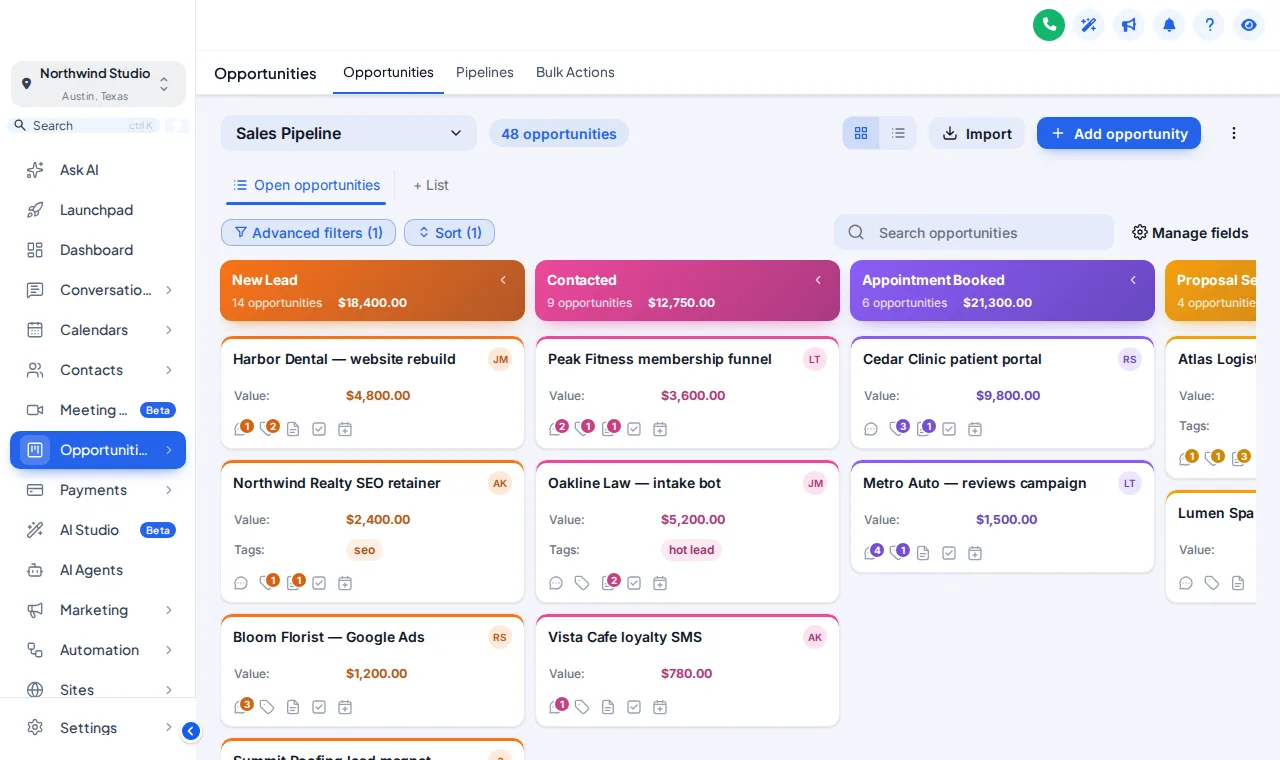The image size is (1280, 760).
Task: Click the Import button
Action: coord(977,133)
